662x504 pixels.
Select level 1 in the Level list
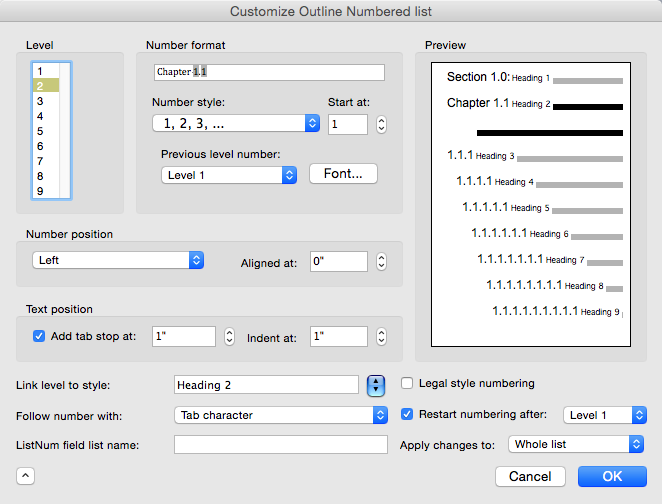point(46,71)
